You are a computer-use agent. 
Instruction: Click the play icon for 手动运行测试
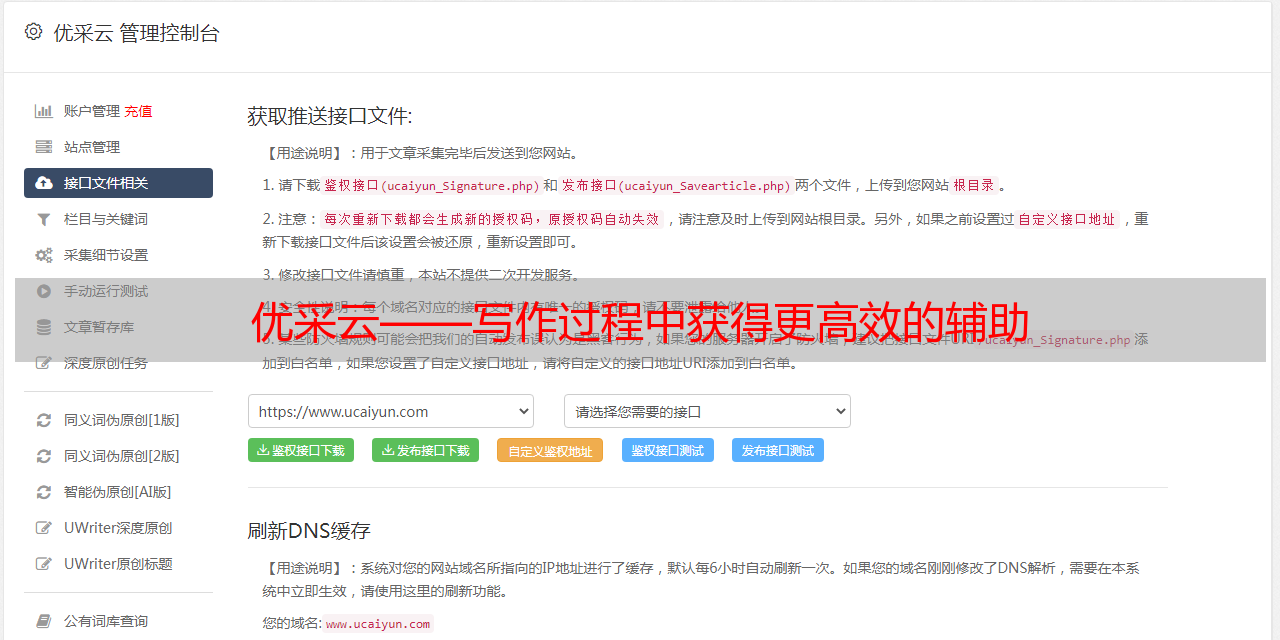(44, 291)
